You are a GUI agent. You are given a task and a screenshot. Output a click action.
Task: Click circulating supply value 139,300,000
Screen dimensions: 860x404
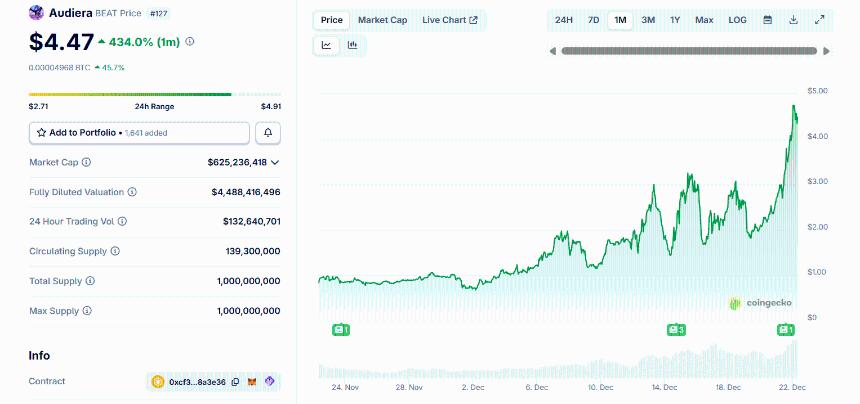tap(253, 251)
